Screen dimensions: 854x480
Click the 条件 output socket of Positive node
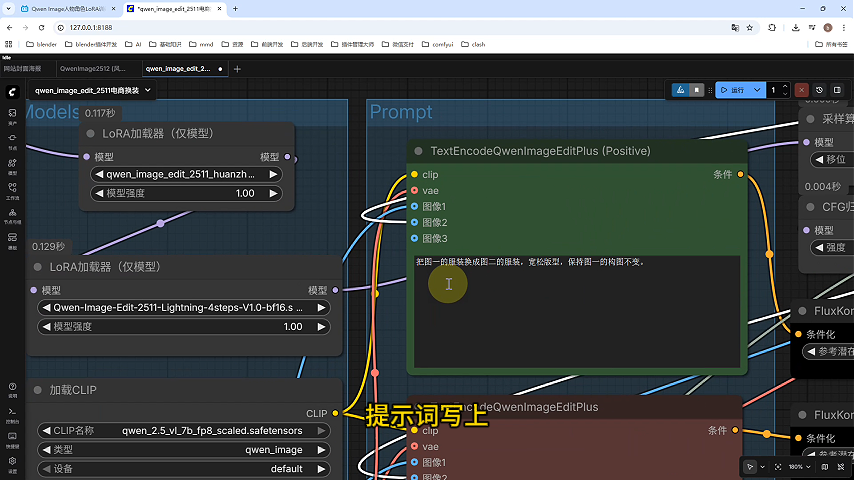pyautogui.click(x=740, y=174)
